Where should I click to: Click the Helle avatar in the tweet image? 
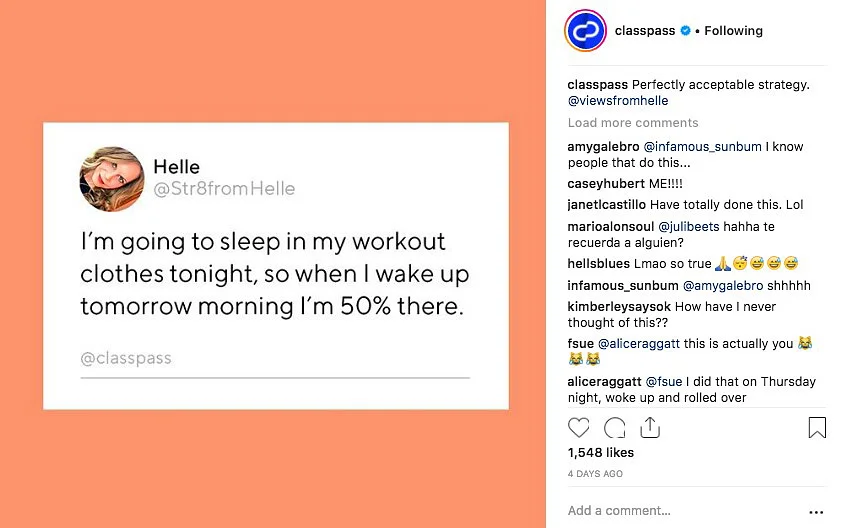(x=111, y=178)
